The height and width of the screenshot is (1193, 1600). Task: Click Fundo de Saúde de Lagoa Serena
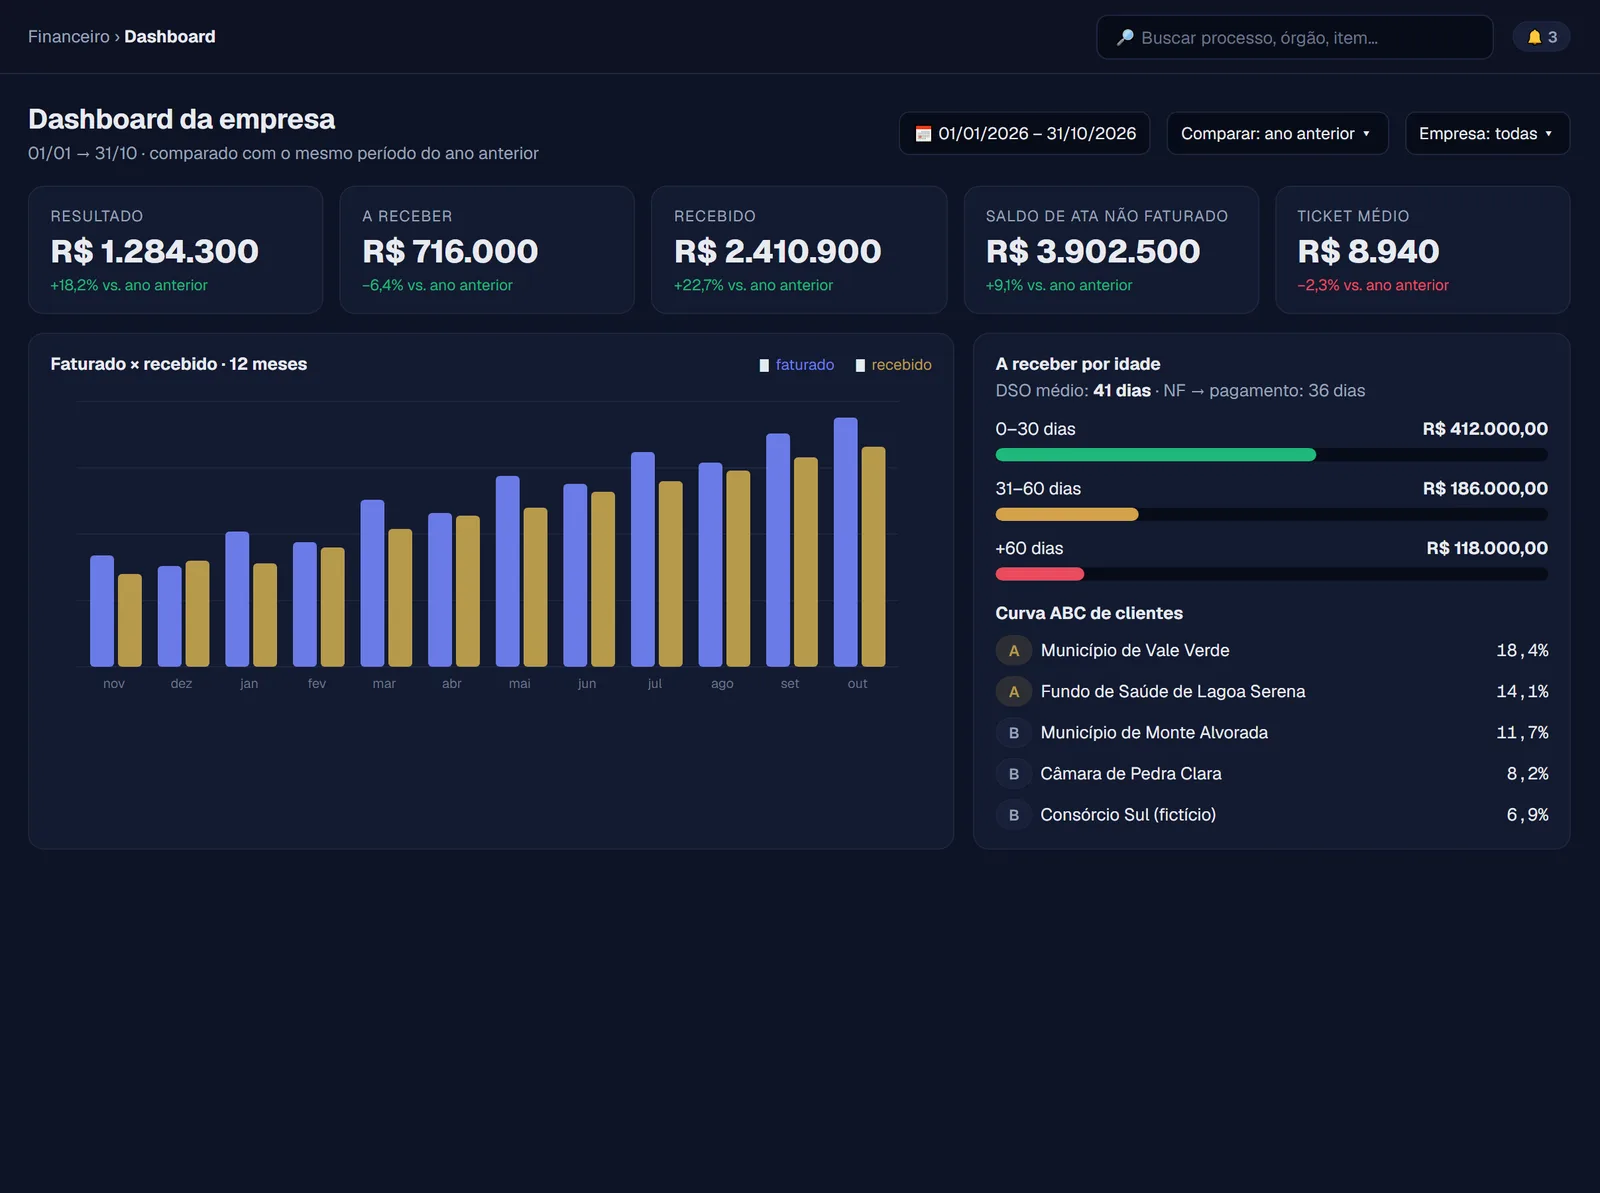(1172, 691)
